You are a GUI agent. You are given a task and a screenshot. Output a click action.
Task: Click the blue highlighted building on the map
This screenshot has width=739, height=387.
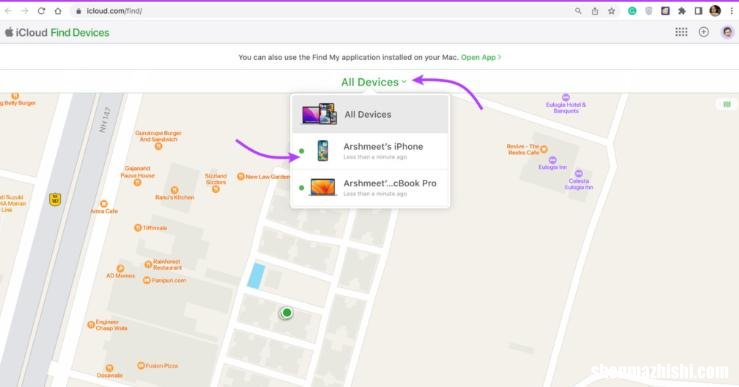pyautogui.click(x=256, y=276)
